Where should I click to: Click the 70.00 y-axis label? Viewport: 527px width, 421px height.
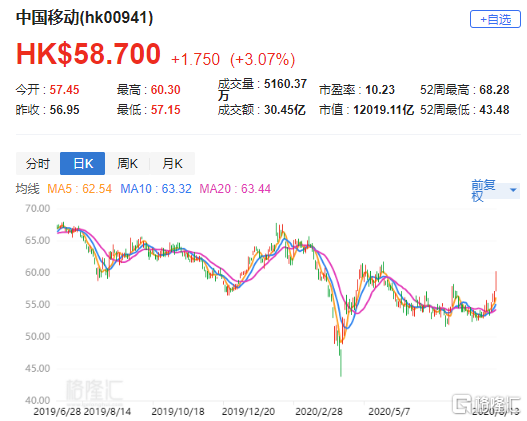pyautogui.click(x=37, y=209)
